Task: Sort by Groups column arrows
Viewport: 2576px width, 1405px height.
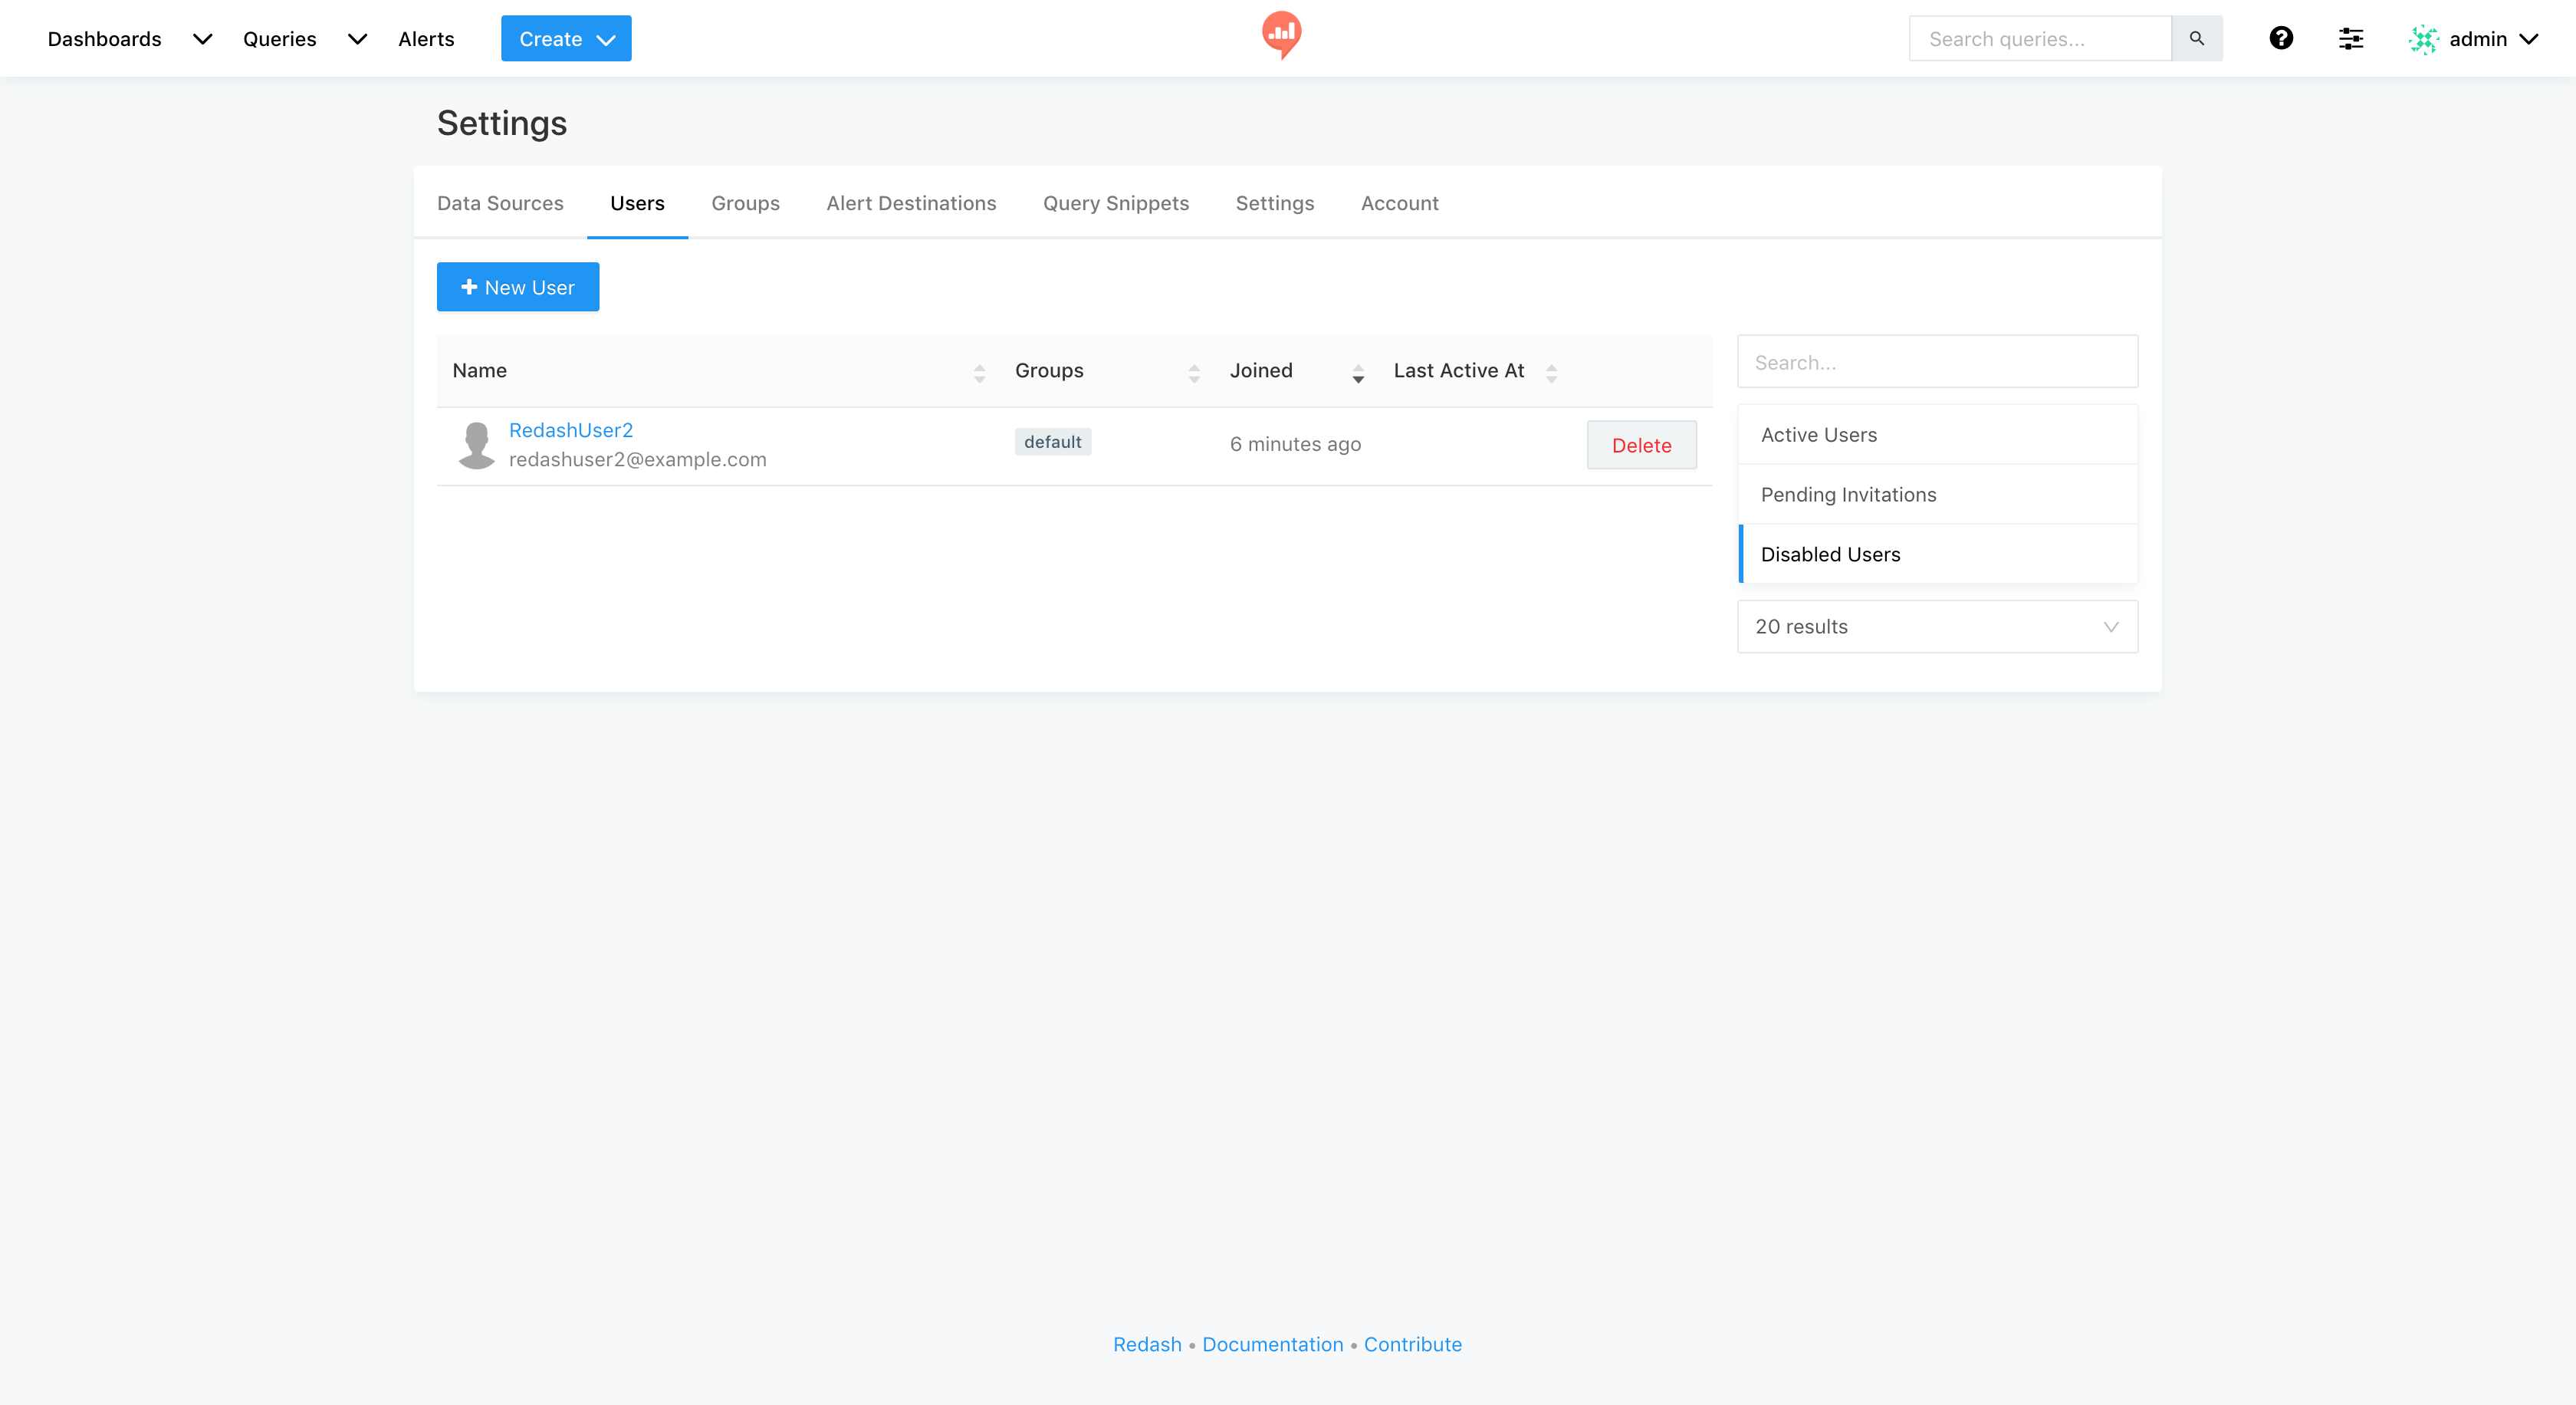Action: coord(1193,372)
